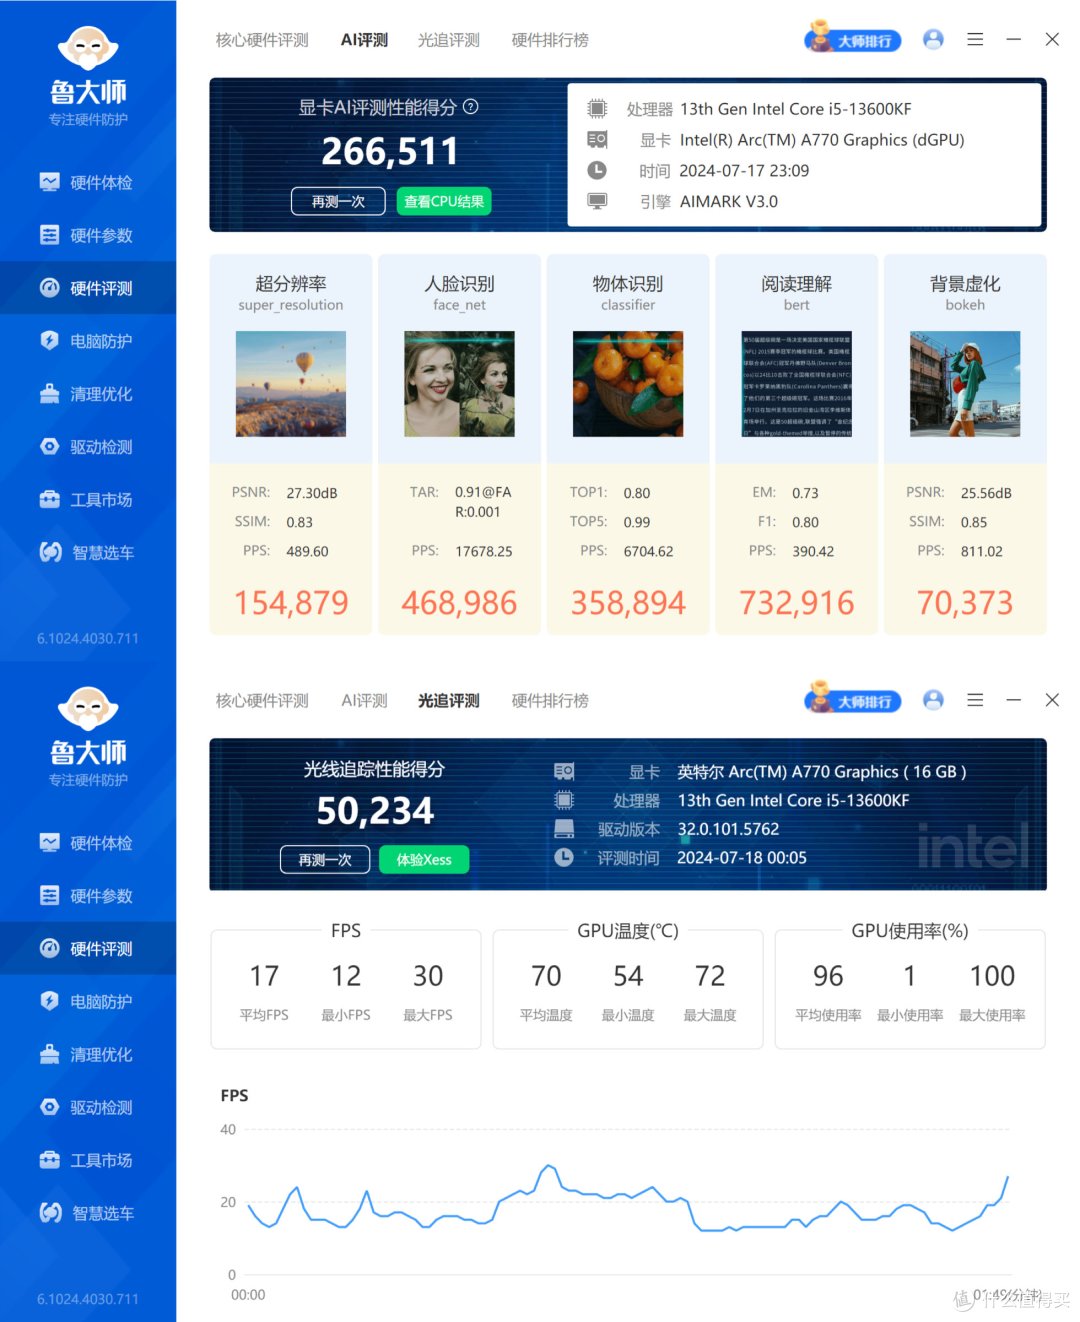Open 硬件体检 in the 光追评测 window sidebar

(88, 843)
